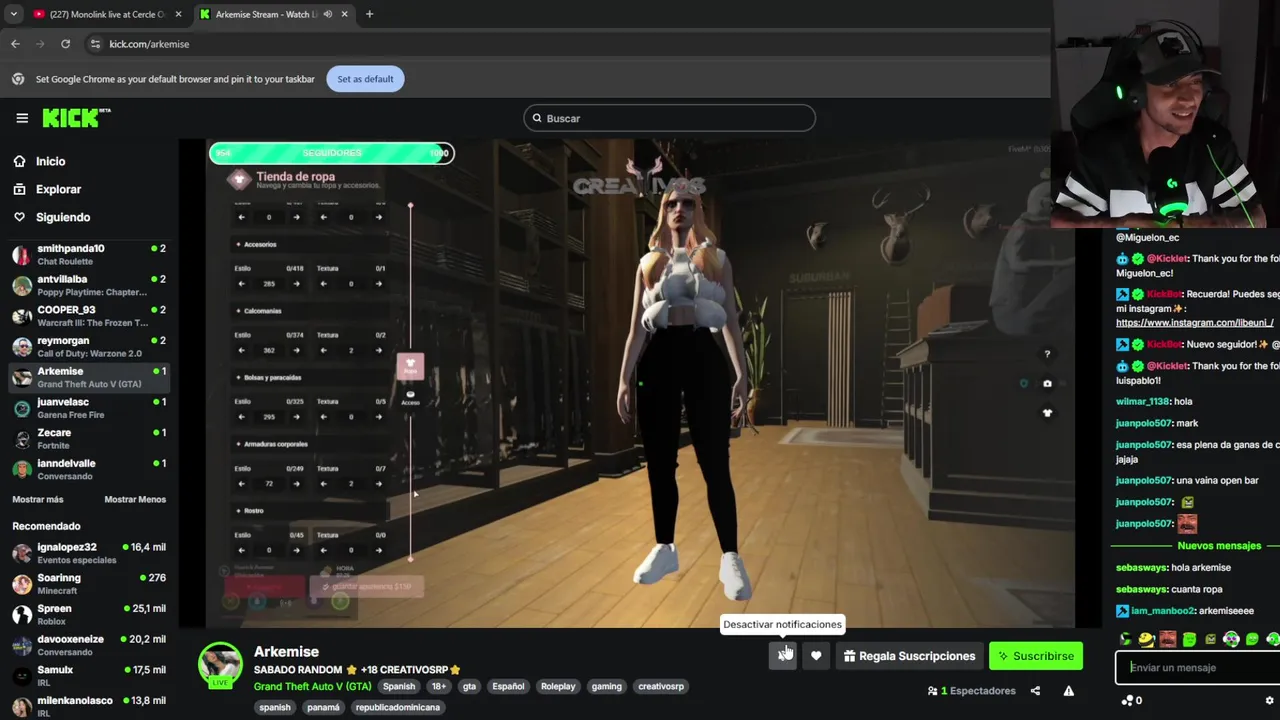Click the 18+ tag
1280x720 pixels.
[x=438, y=686]
